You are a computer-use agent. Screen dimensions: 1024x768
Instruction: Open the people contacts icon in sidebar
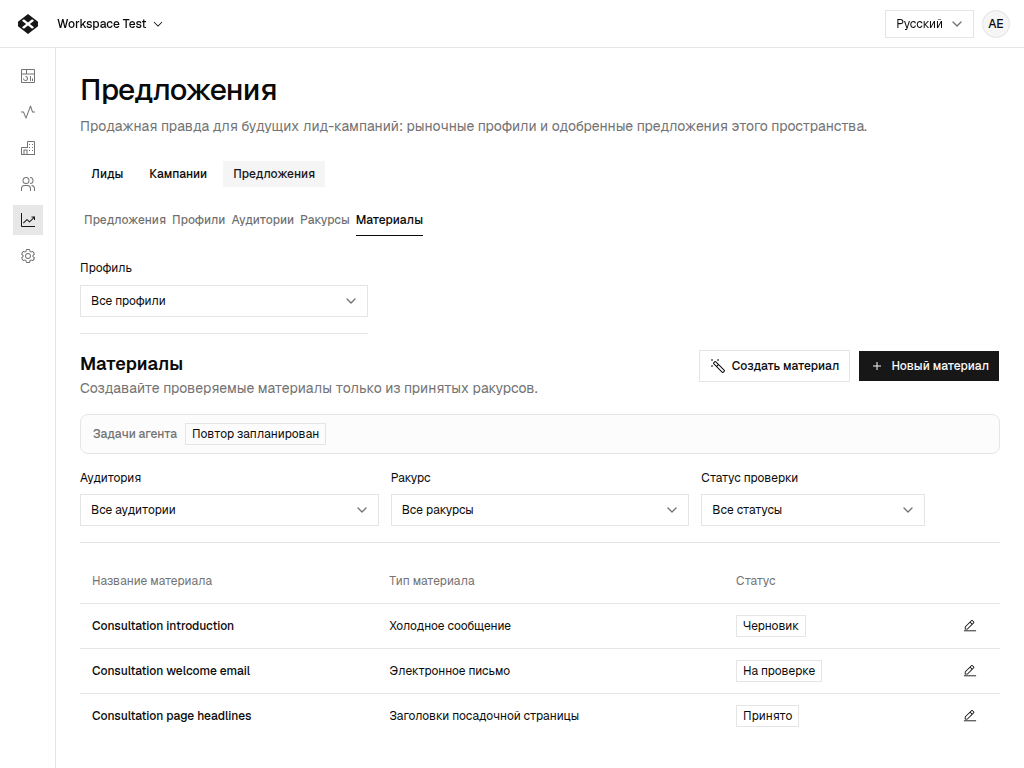pyautogui.click(x=28, y=184)
